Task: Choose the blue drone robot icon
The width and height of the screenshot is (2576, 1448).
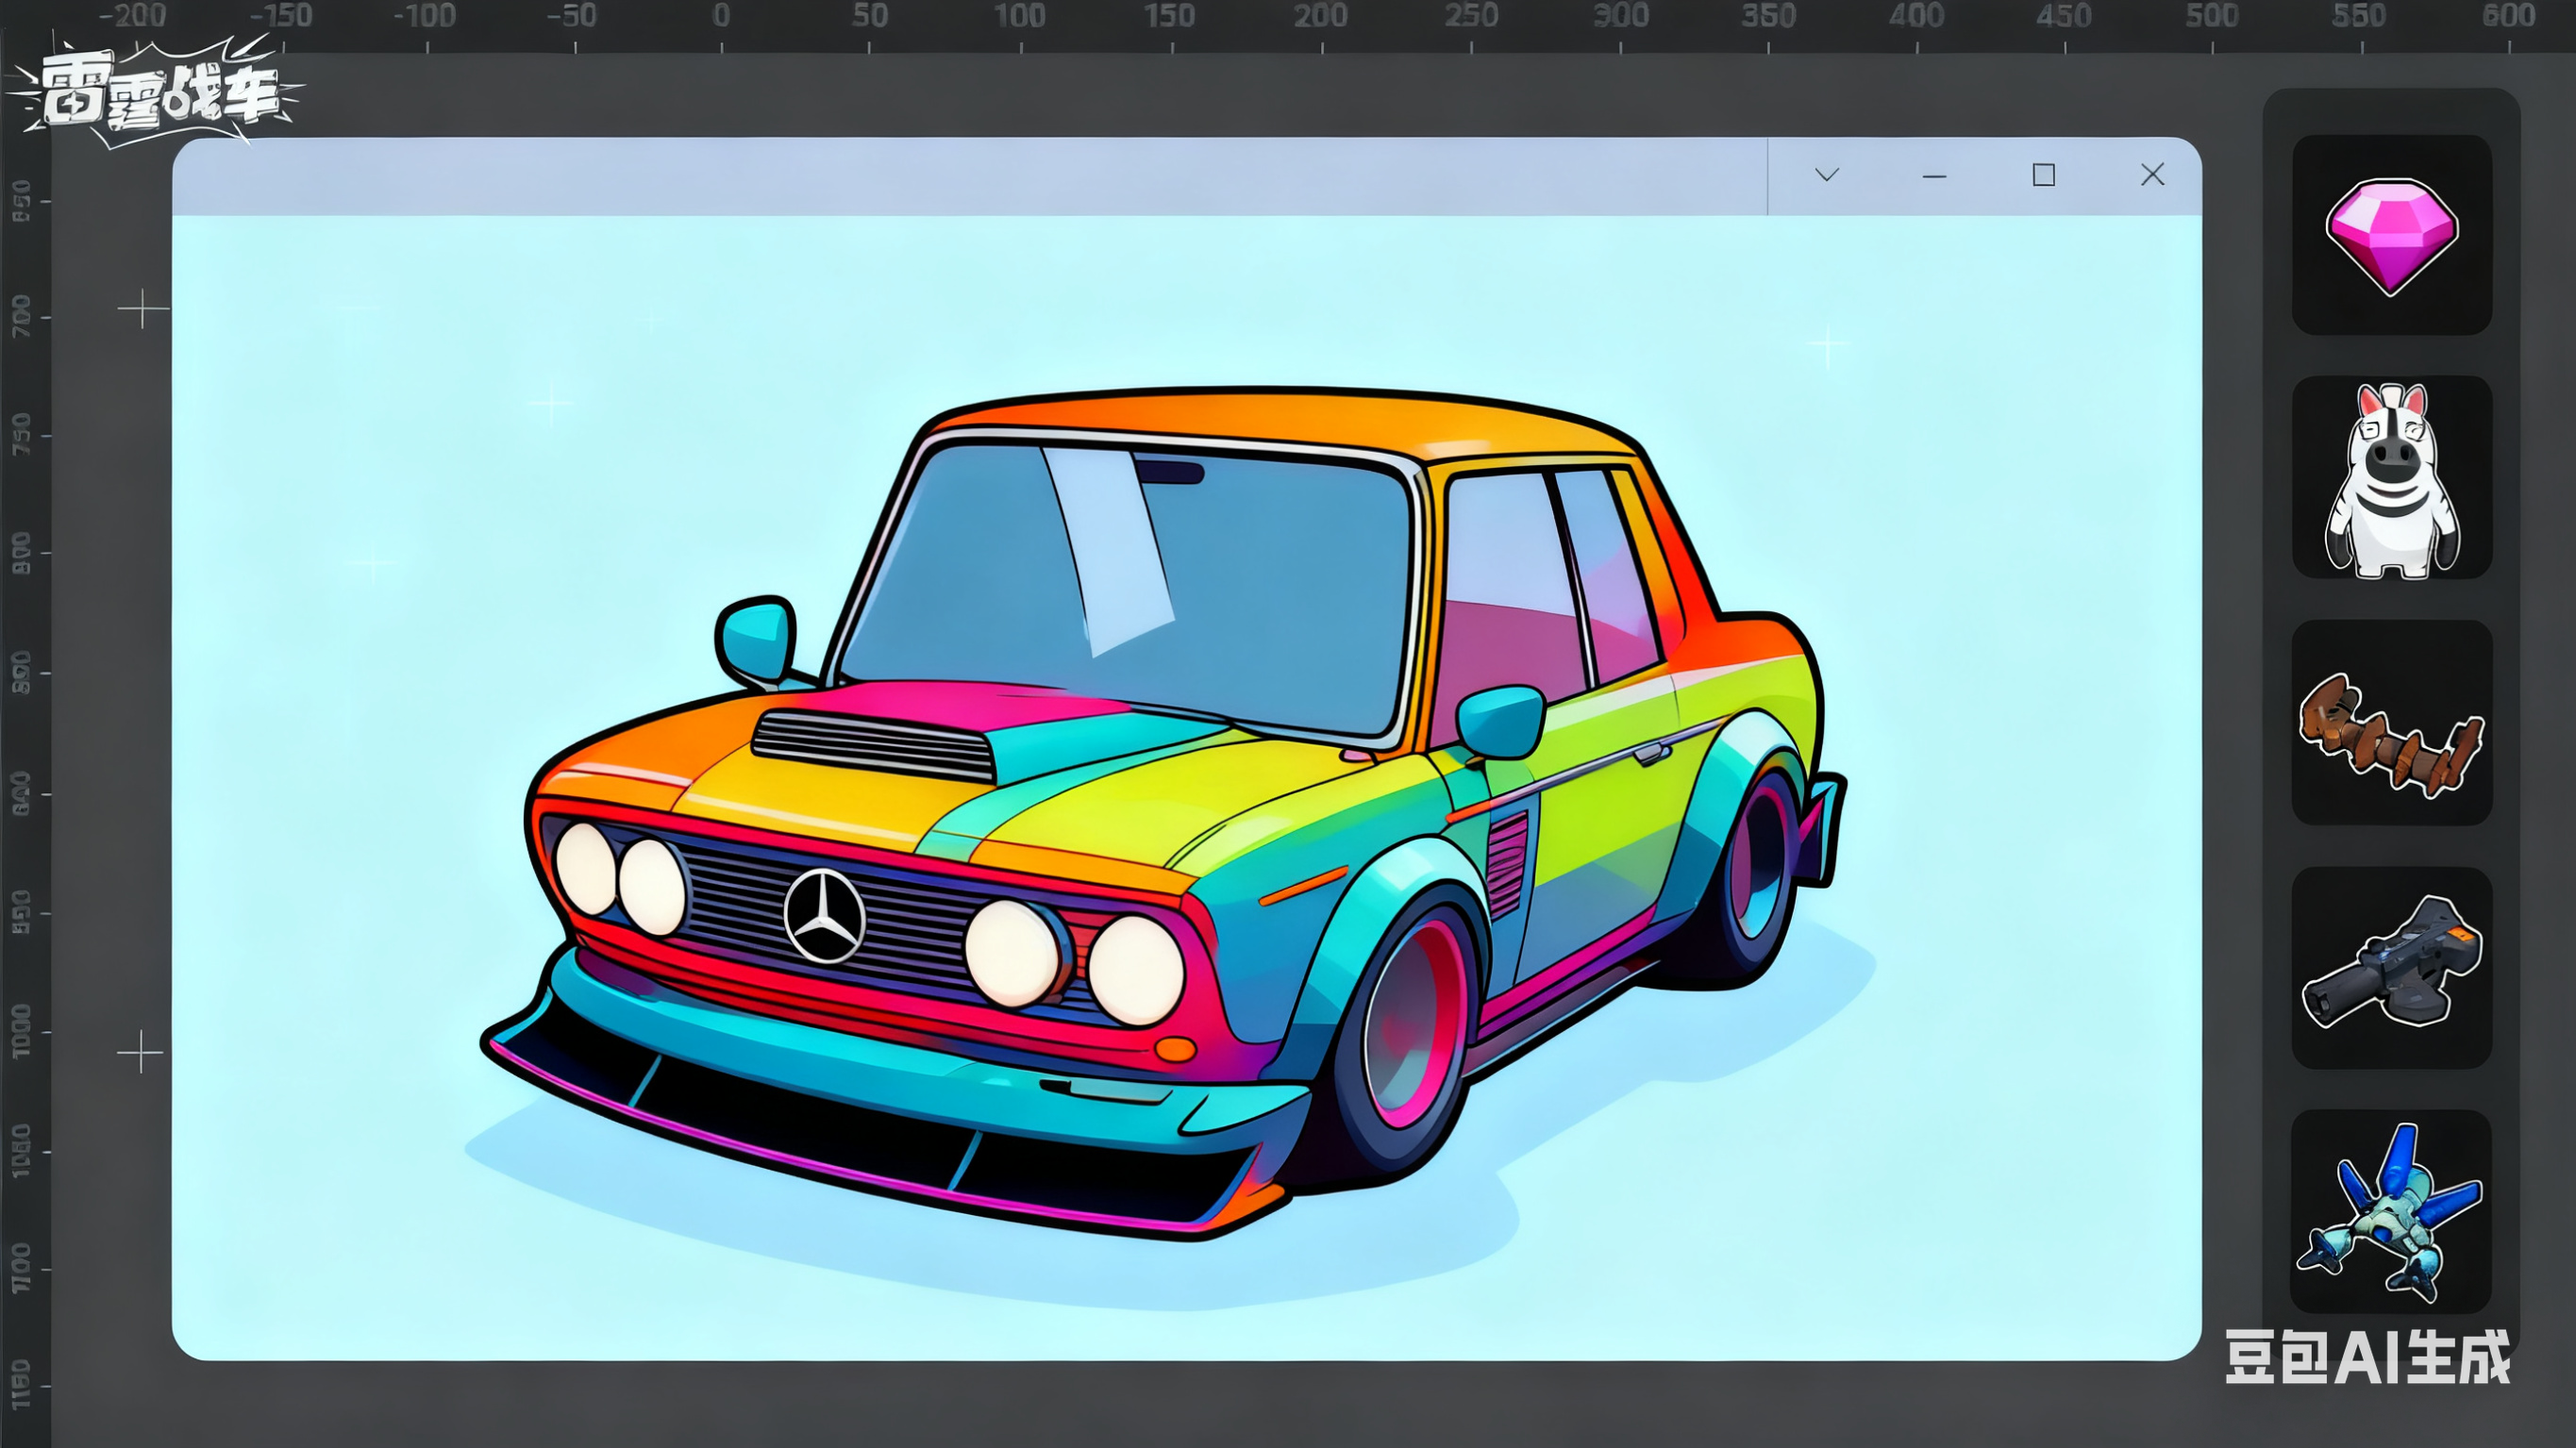Action: click(2390, 1213)
